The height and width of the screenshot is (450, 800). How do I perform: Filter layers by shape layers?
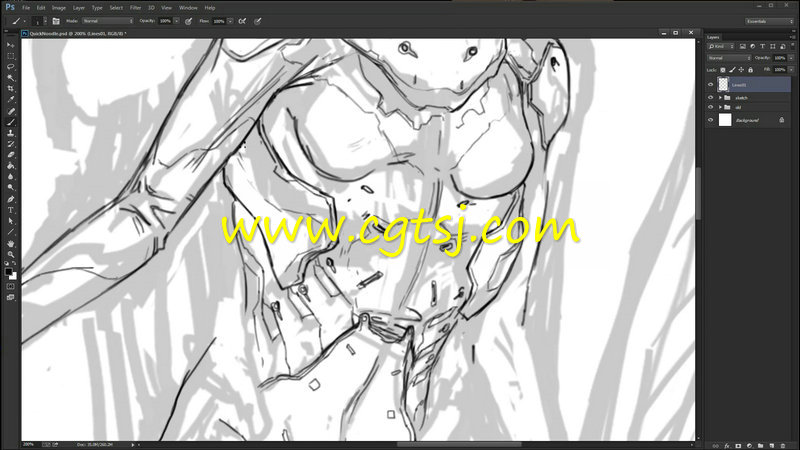[772, 46]
